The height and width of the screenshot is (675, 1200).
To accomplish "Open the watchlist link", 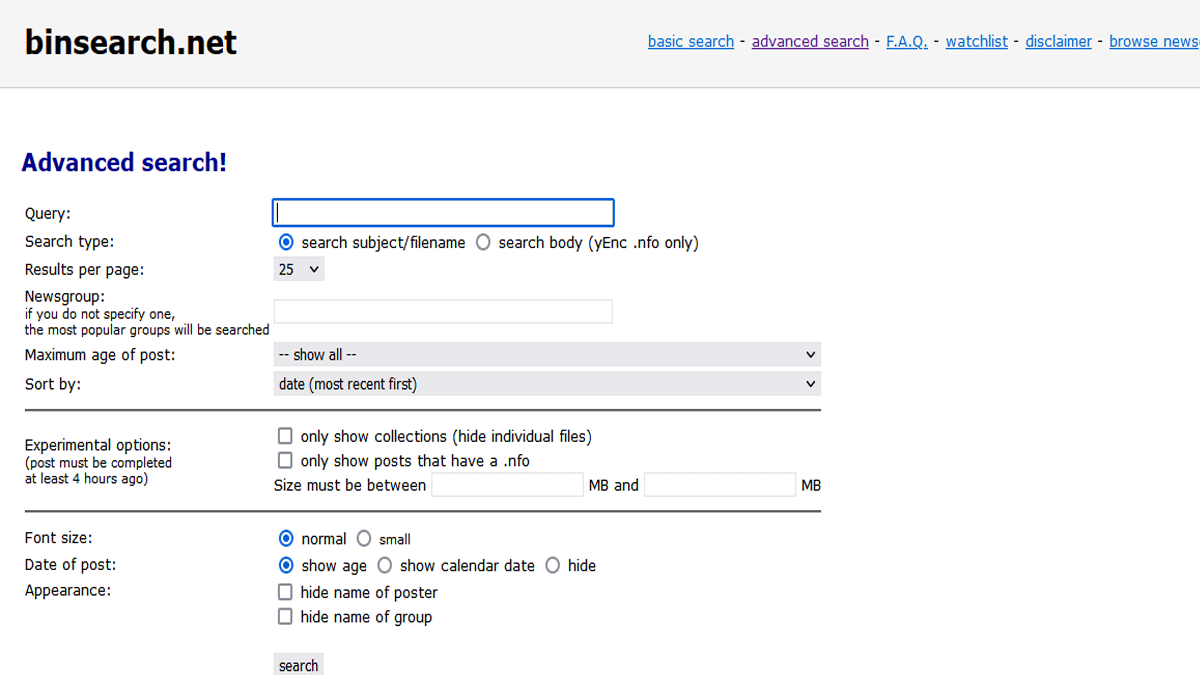I will pos(977,41).
